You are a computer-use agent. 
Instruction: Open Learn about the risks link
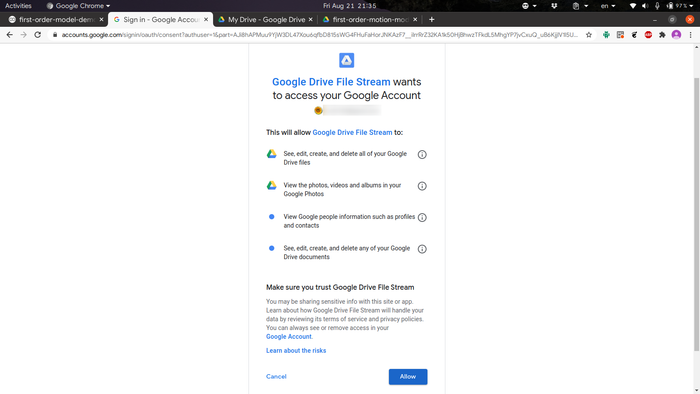click(296, 351)
